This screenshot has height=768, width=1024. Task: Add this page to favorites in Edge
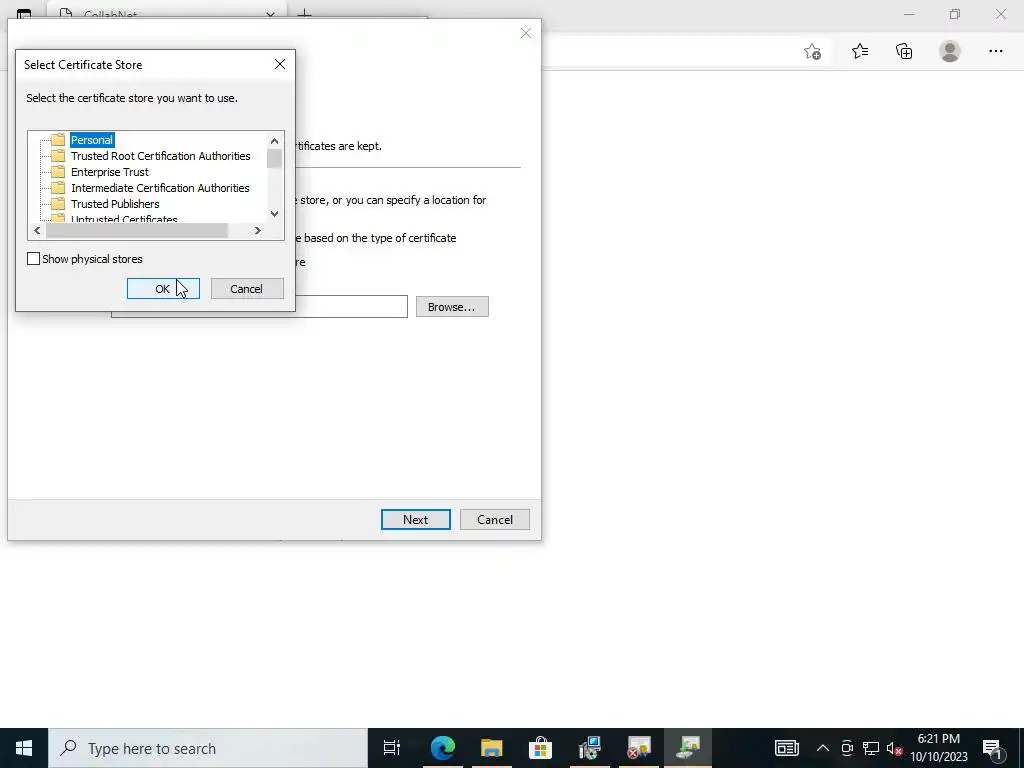tap(812, 52)
